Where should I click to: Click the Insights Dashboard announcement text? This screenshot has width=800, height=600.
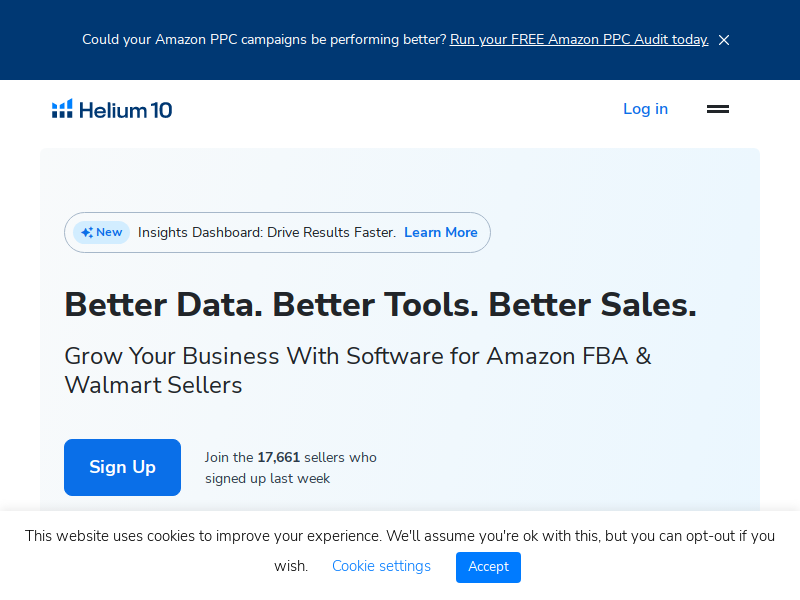[x=267, y=233]
